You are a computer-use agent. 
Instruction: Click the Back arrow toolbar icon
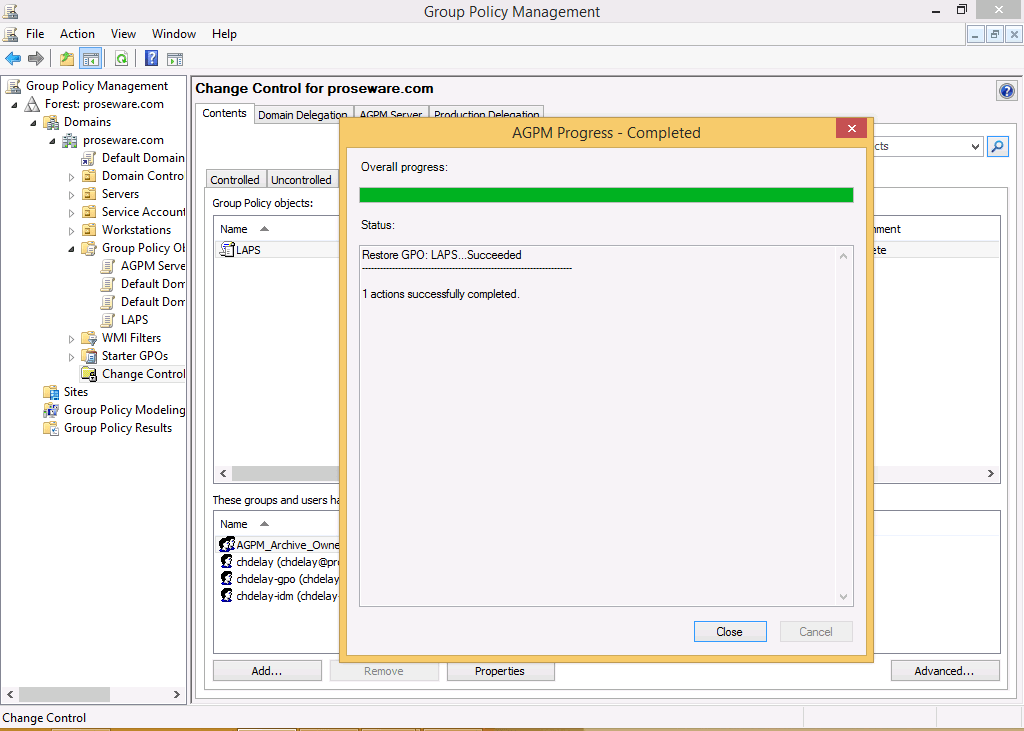point(13,59)
